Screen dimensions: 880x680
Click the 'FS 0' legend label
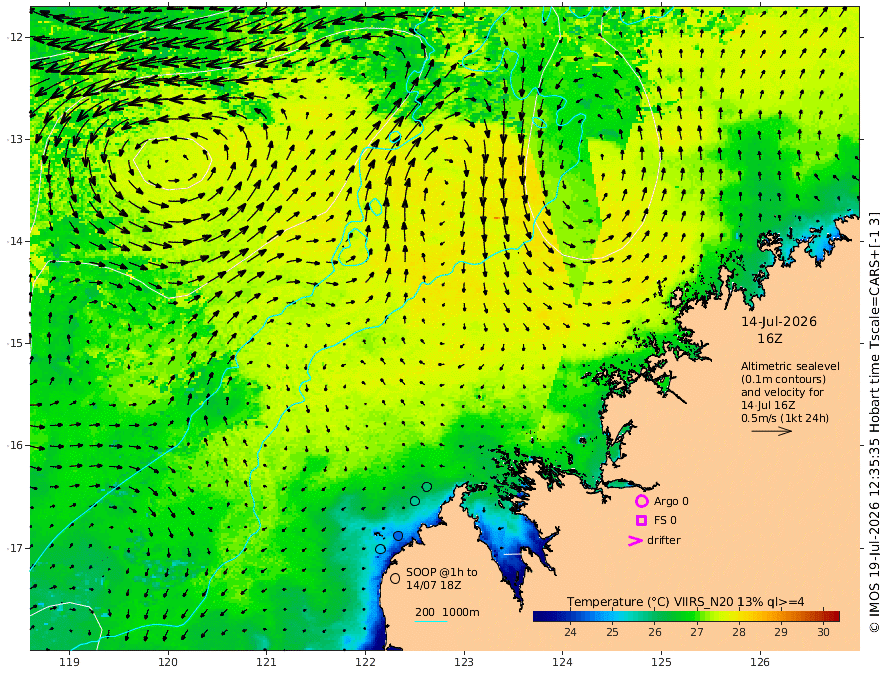point(665,521)
